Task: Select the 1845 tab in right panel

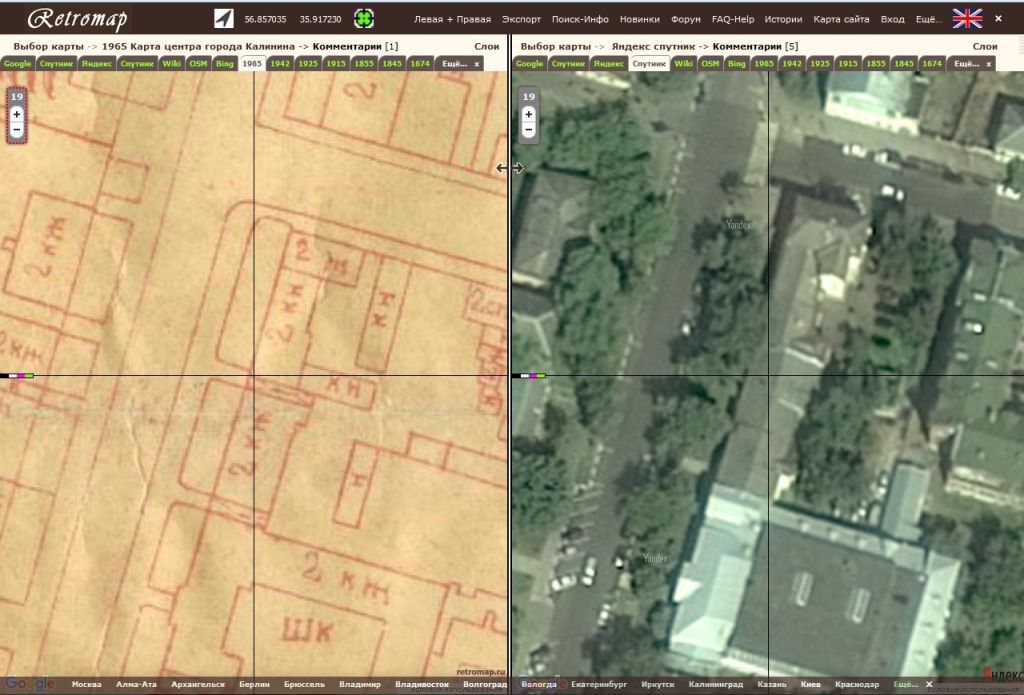Action: (904, 64)
